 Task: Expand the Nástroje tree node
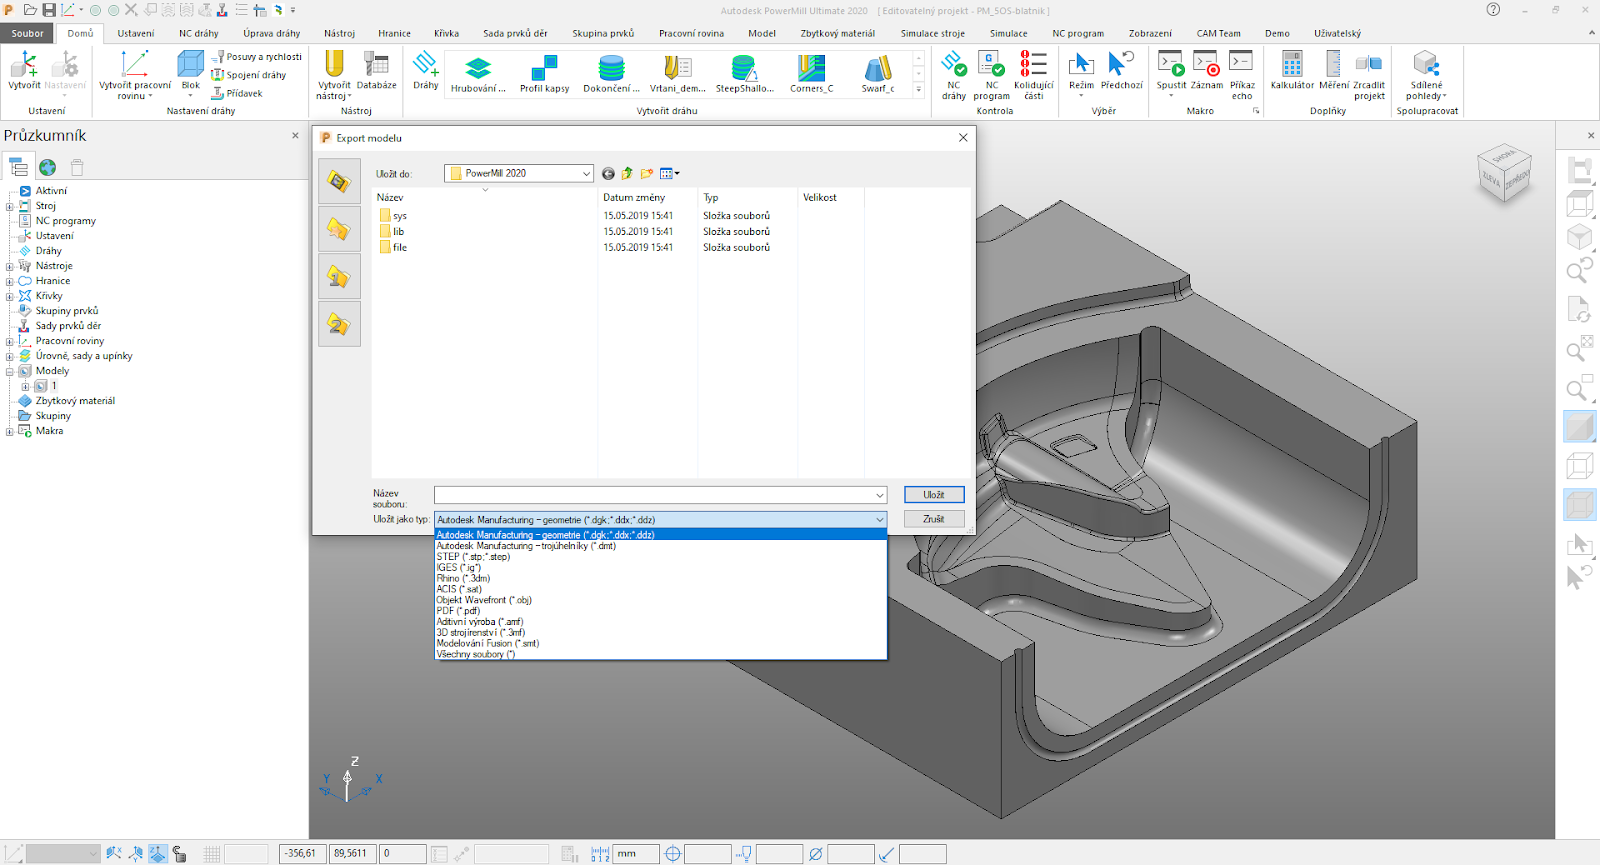(9, 266)
